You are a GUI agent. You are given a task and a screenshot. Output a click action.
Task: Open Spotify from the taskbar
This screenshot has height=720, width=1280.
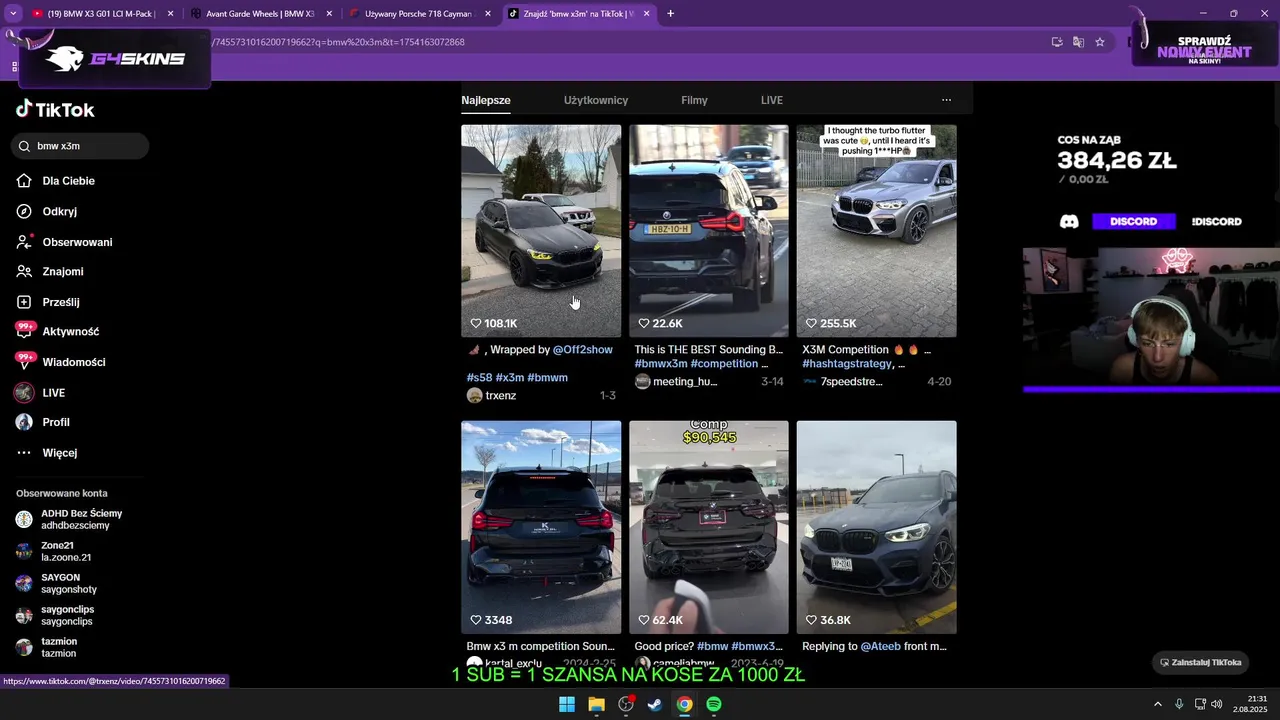(x=714, y=704)
